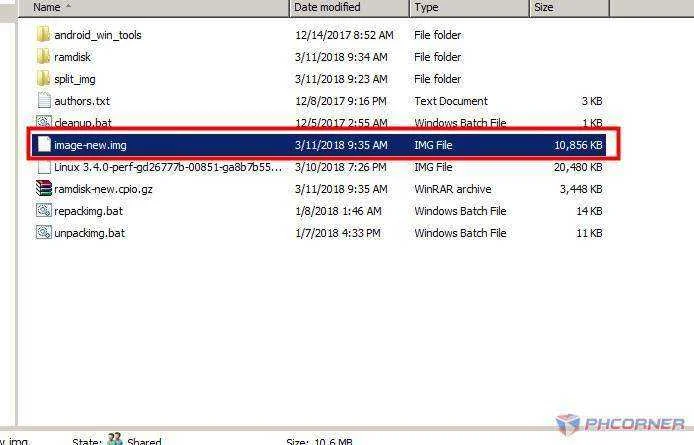The height and width of the screenshot is (445, 694).
Task: Sort by the Name column header
Action: point(153,8)
